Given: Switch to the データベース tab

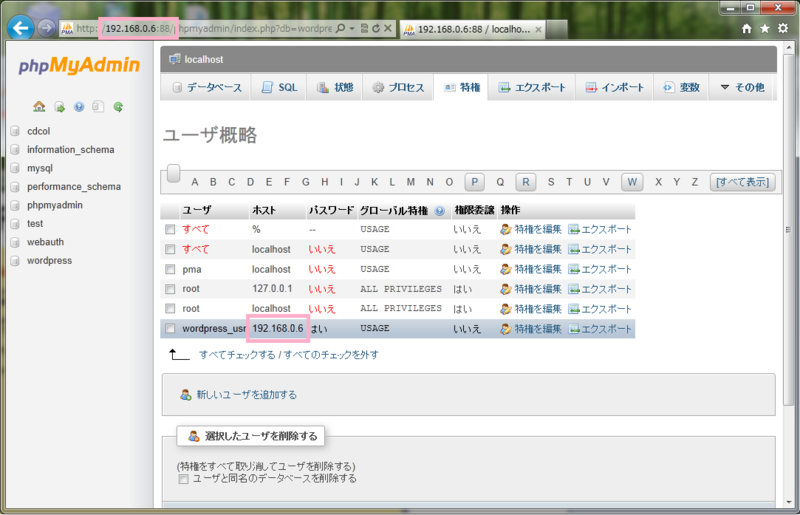Looking at the screenshot, I should coord(206,87).
